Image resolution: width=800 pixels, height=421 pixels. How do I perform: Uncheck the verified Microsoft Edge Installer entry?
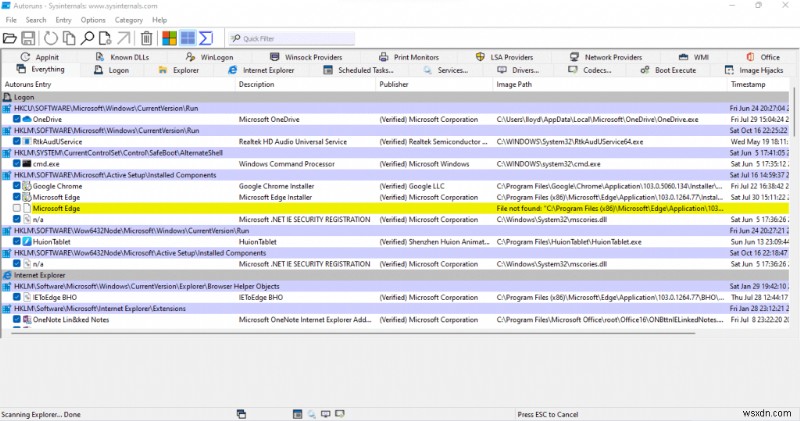(x=17, y=197)
